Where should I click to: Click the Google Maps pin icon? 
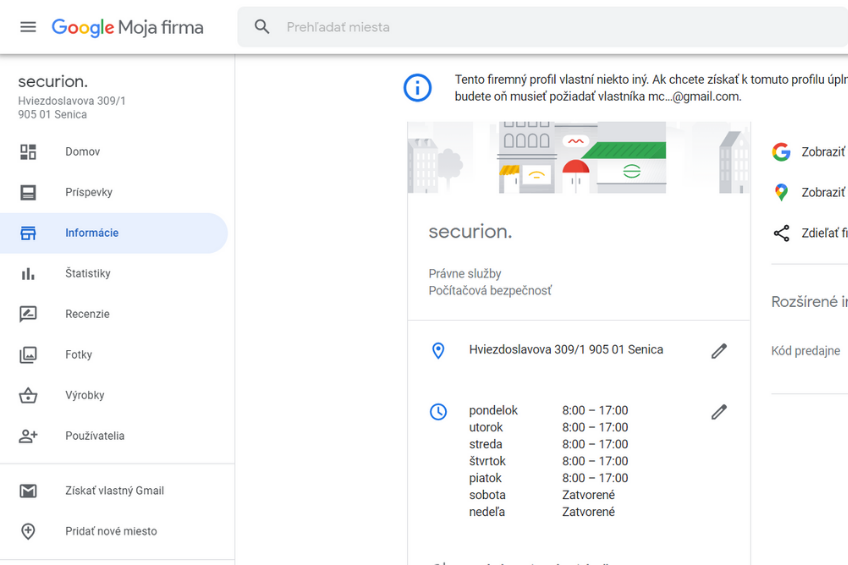[x=781, y=192]
